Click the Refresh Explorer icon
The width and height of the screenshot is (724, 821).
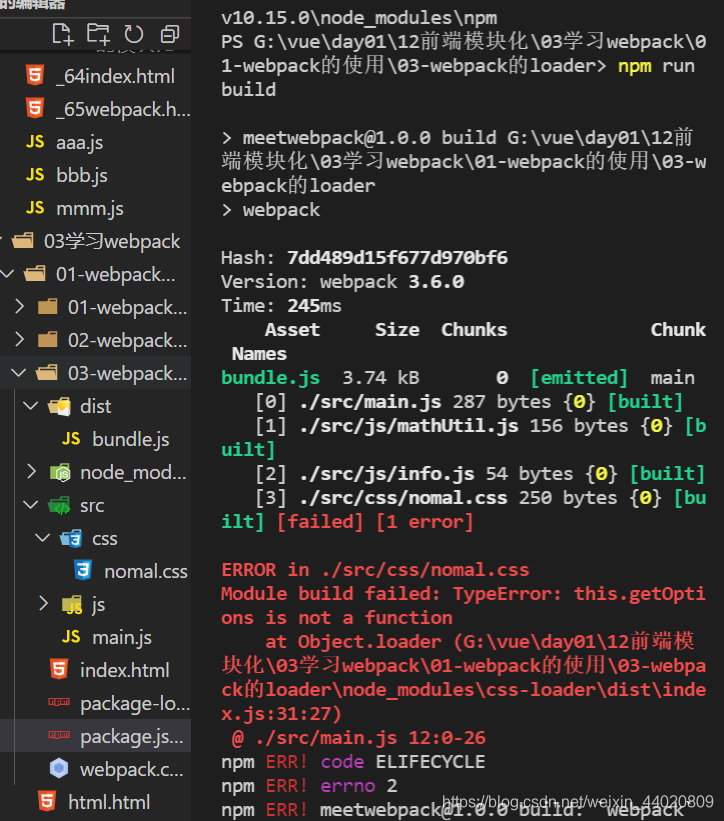tap(133, 35)
